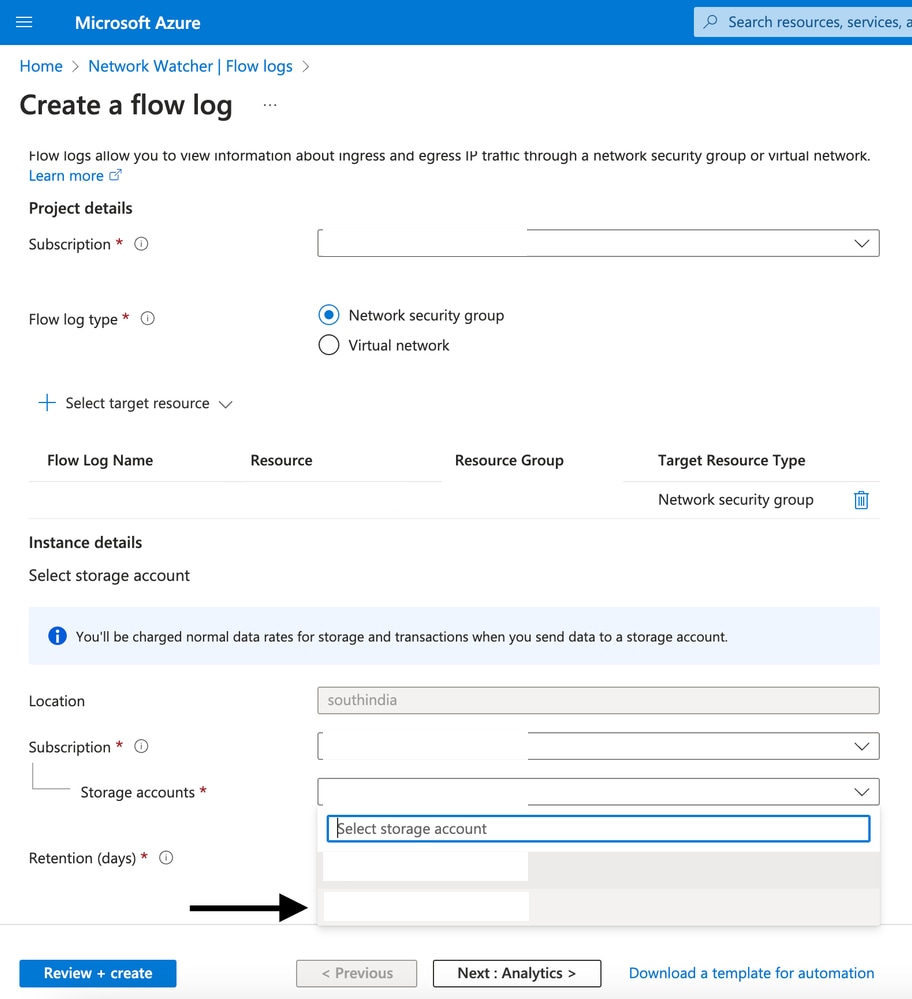The image size is (912, 999).
Task: Open the ellipsis menu beside Create a flow log
Action: [x=270, y=105]
